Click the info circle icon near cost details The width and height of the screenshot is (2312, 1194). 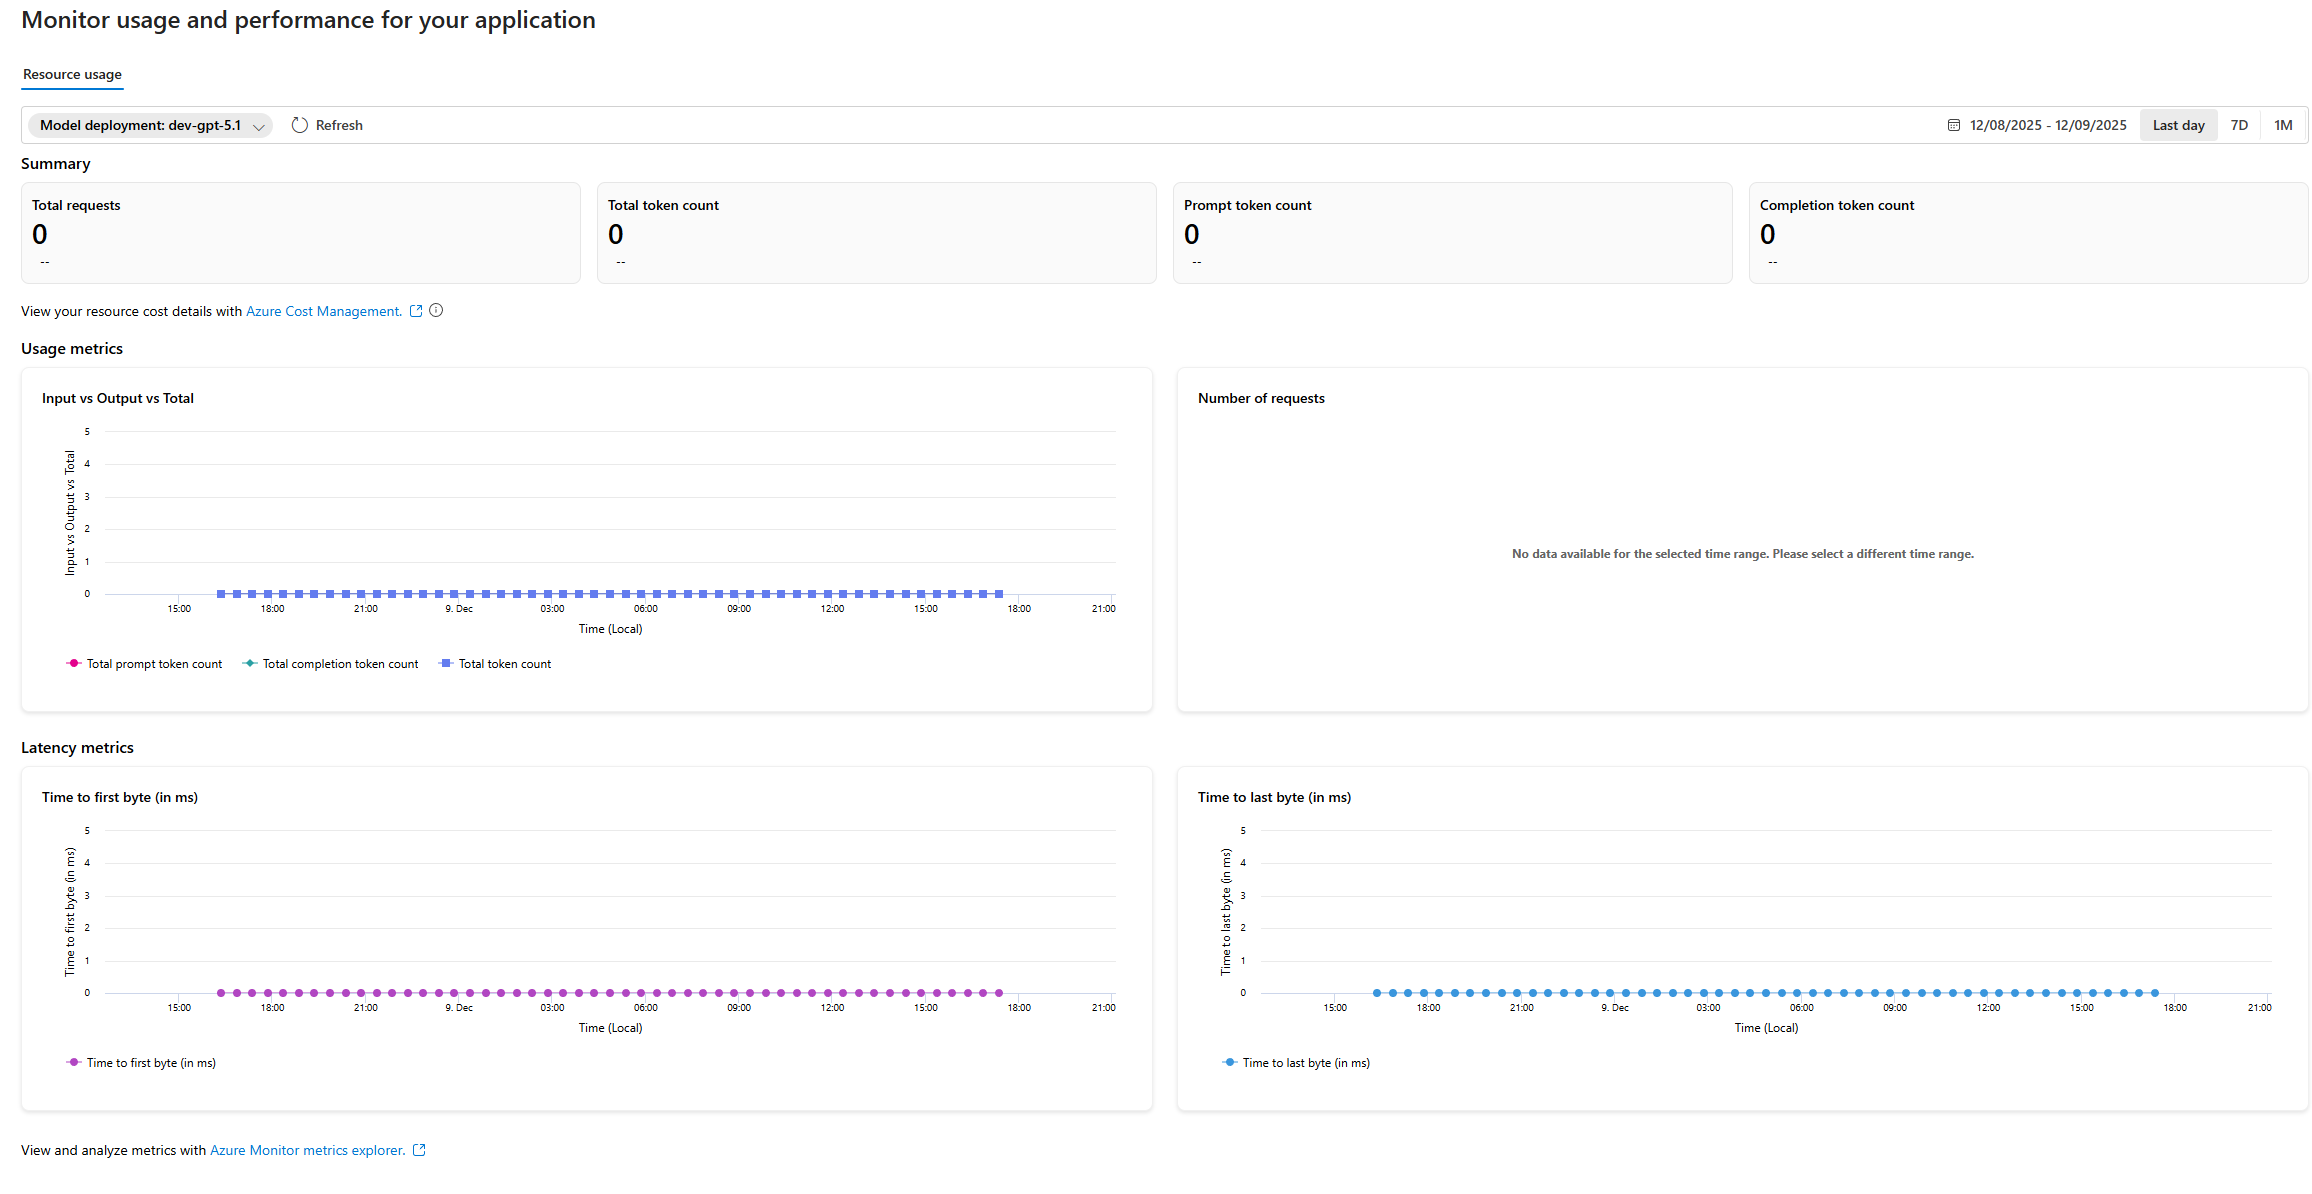point(436,311)
